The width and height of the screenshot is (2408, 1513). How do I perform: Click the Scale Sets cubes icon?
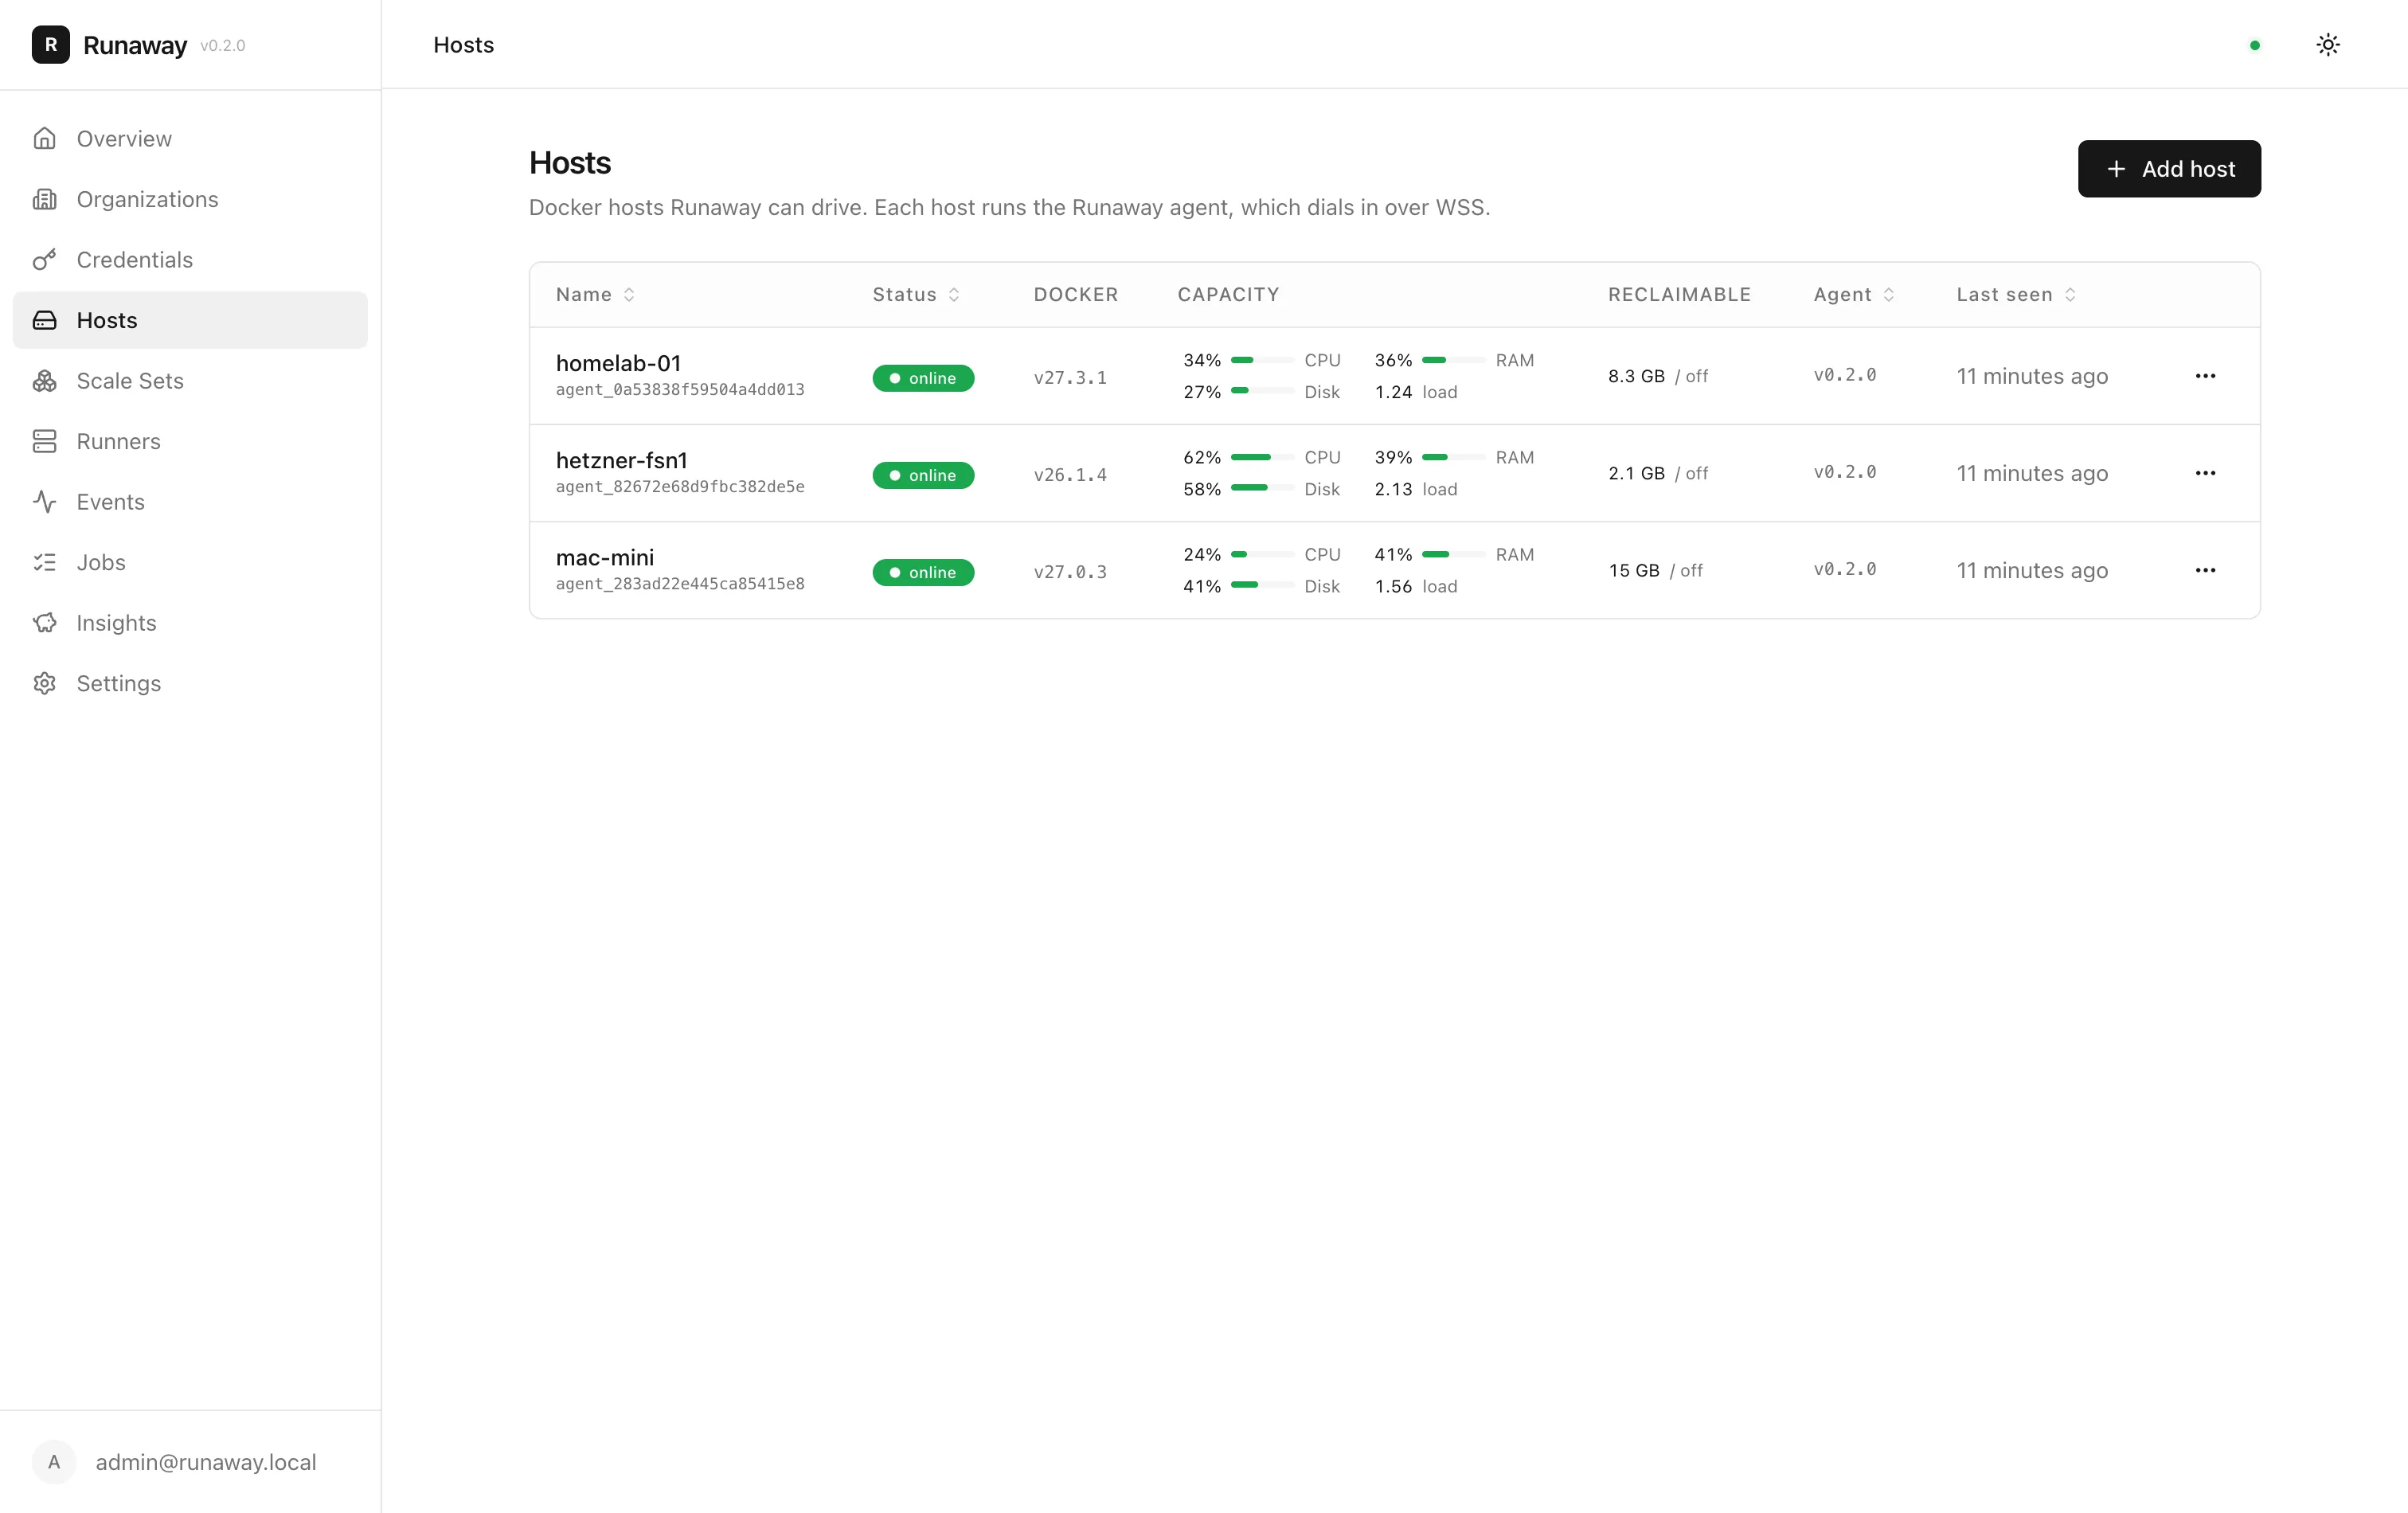tap(44, 381)
